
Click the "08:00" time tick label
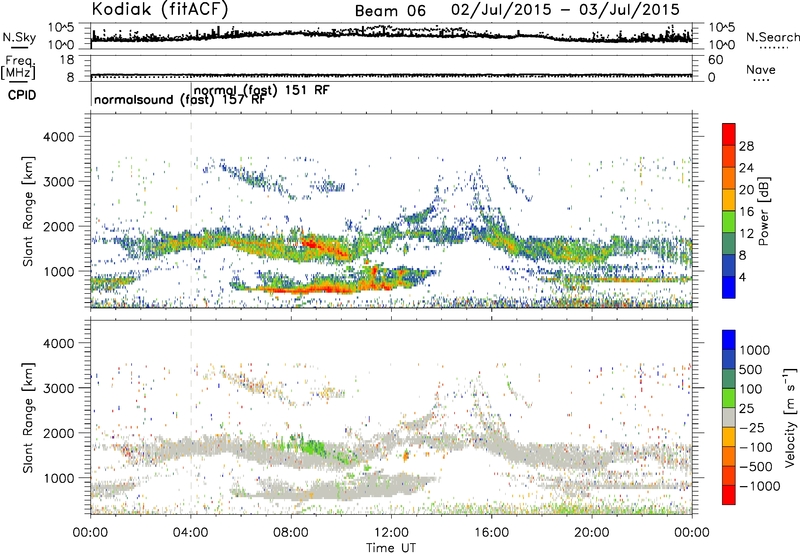(x=291, y=533)
